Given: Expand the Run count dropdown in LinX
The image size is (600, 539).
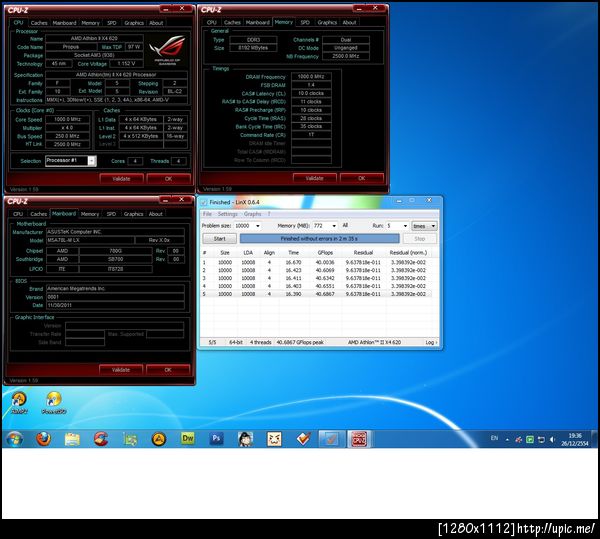Looking at the screenshot, I should 405,226.
